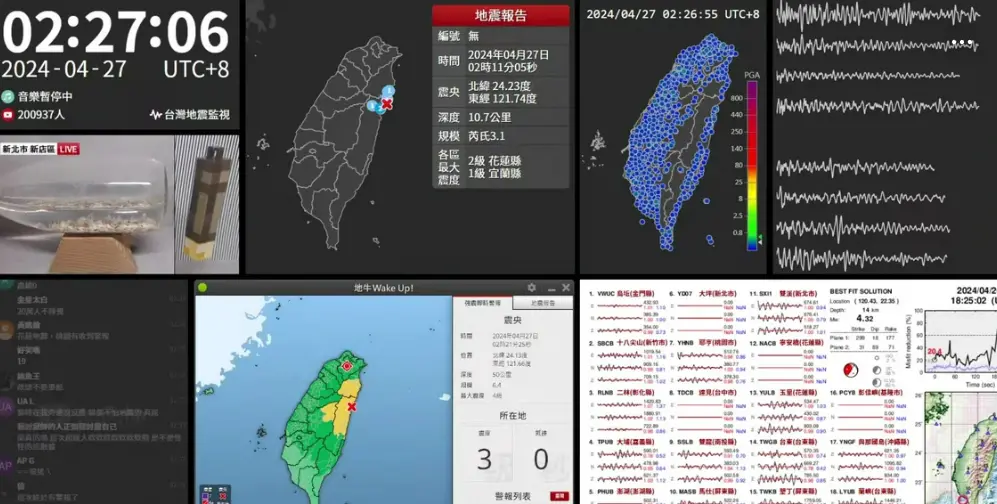Click the map legend box in Wake Up! map corner

point(215,494)
